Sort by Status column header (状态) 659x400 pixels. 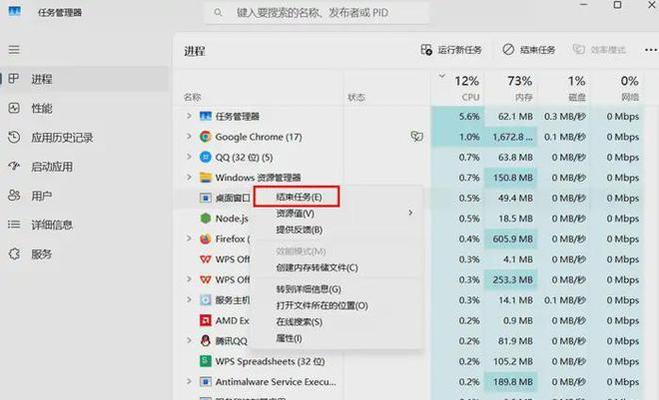[x=356, y=97]
